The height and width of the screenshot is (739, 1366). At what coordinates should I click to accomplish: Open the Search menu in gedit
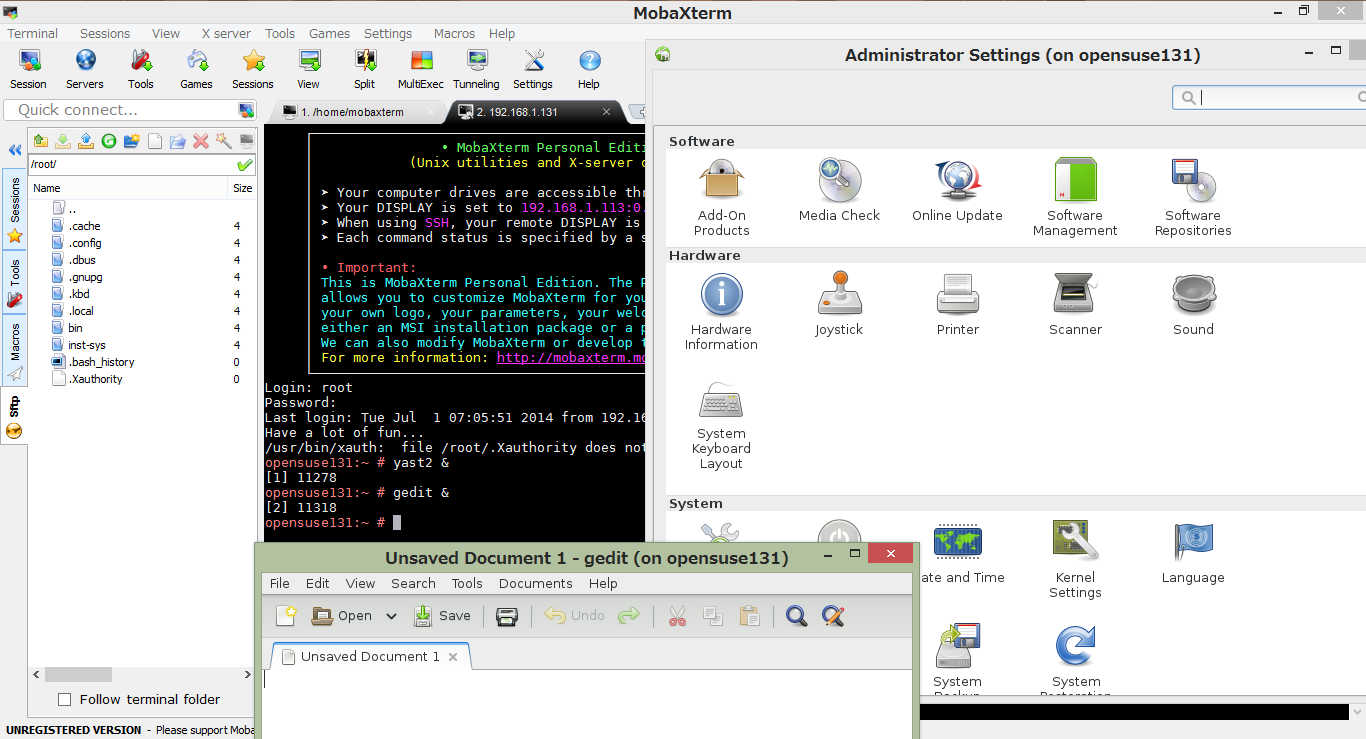[413, 583]
